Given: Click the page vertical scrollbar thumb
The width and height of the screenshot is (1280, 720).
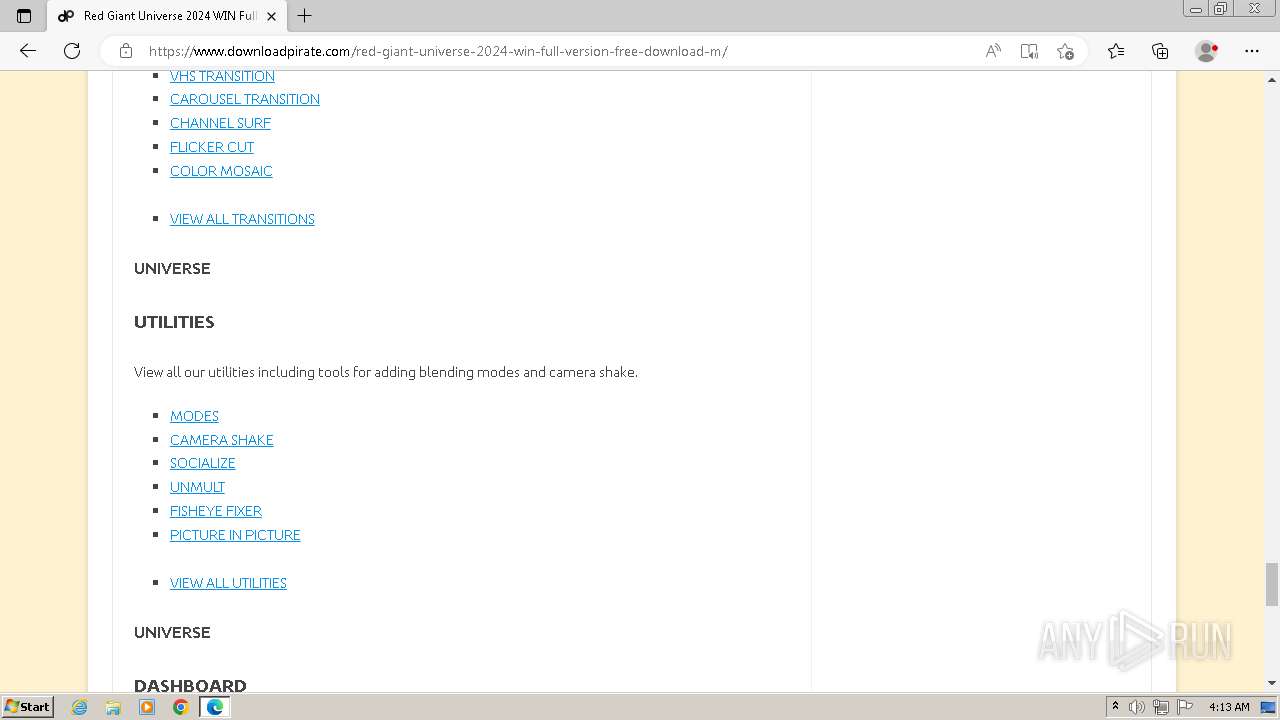Looking at the screenshot, I should point(1272,584).
